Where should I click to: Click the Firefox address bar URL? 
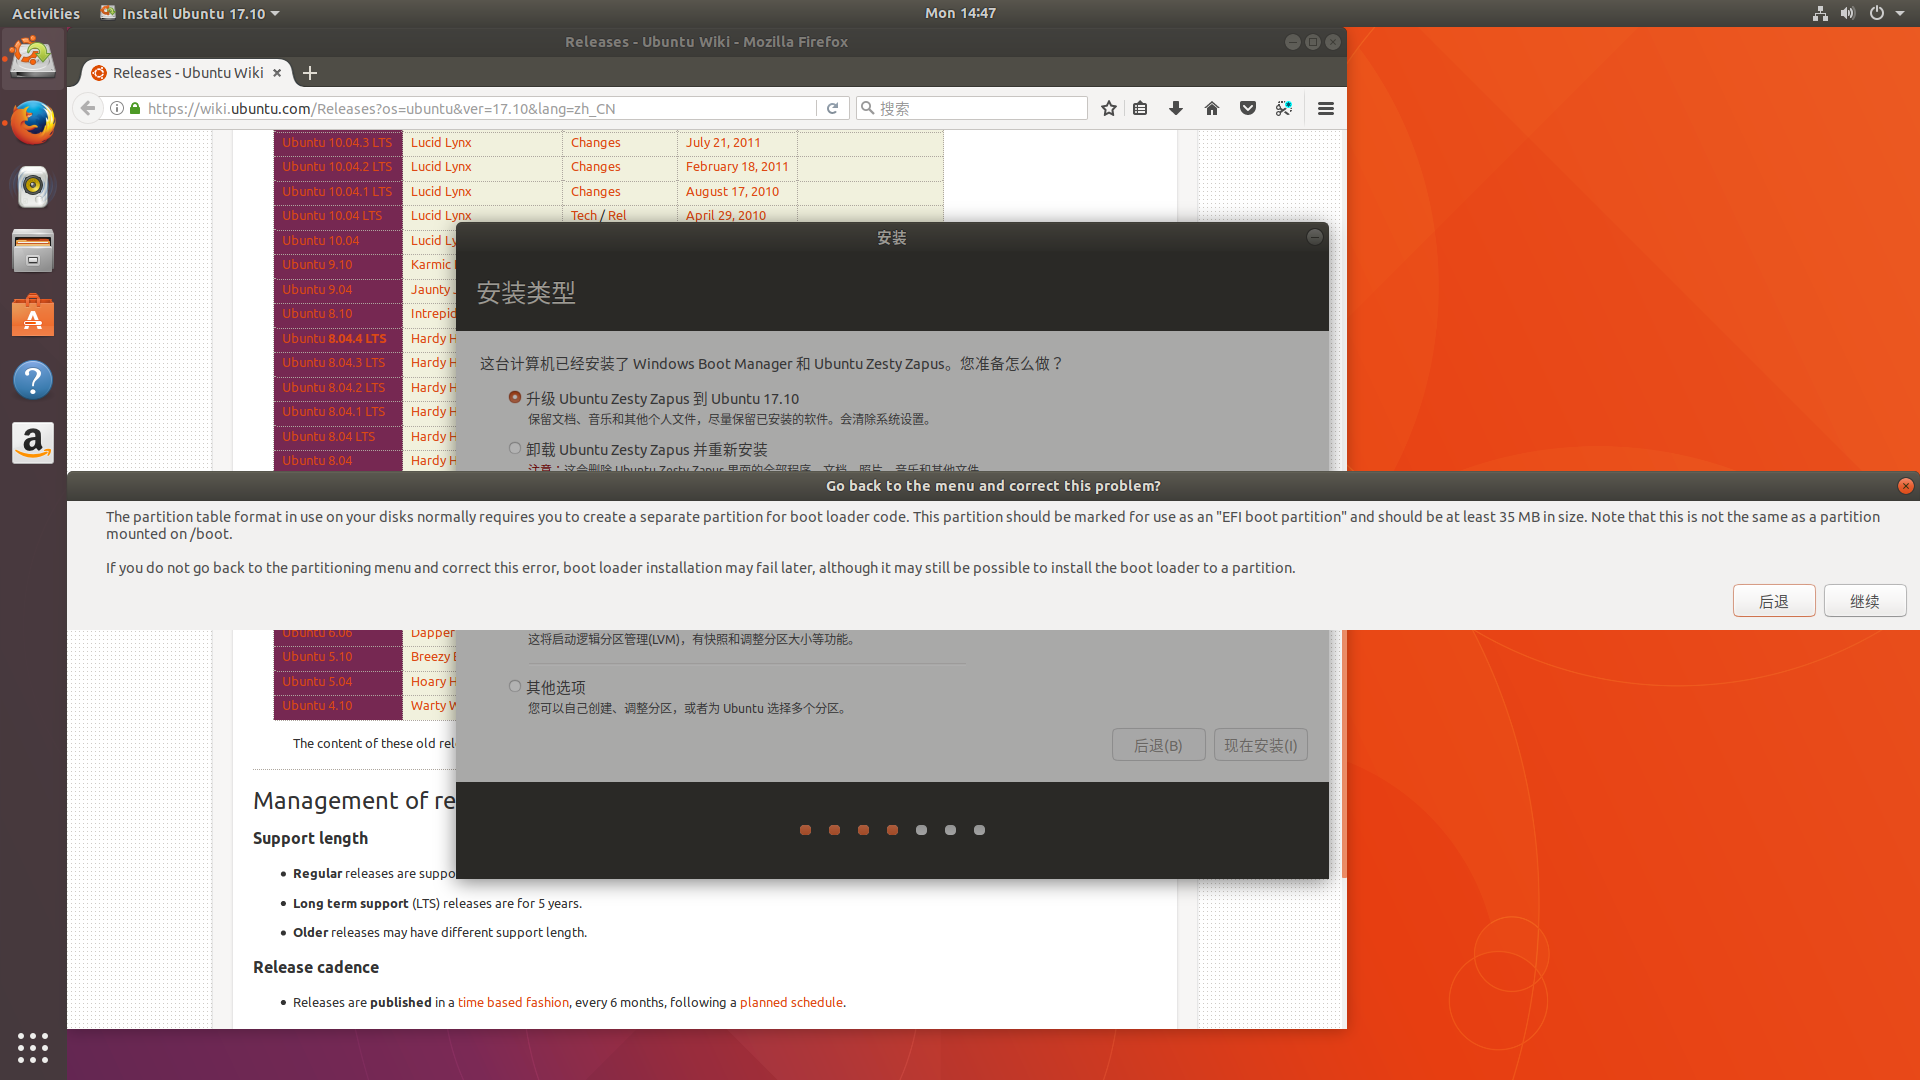pos(480,108)
